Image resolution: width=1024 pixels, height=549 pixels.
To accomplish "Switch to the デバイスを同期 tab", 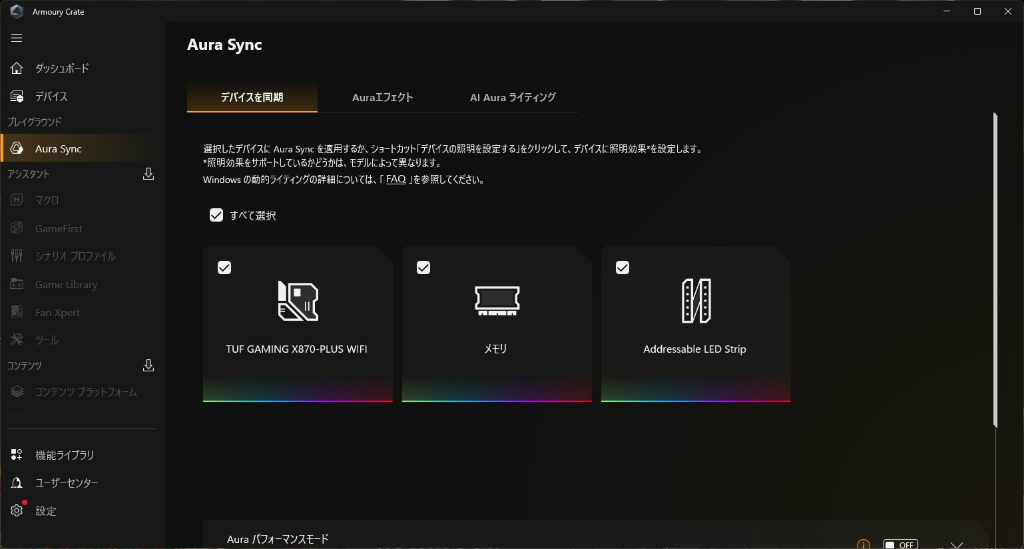I will 252,97.
